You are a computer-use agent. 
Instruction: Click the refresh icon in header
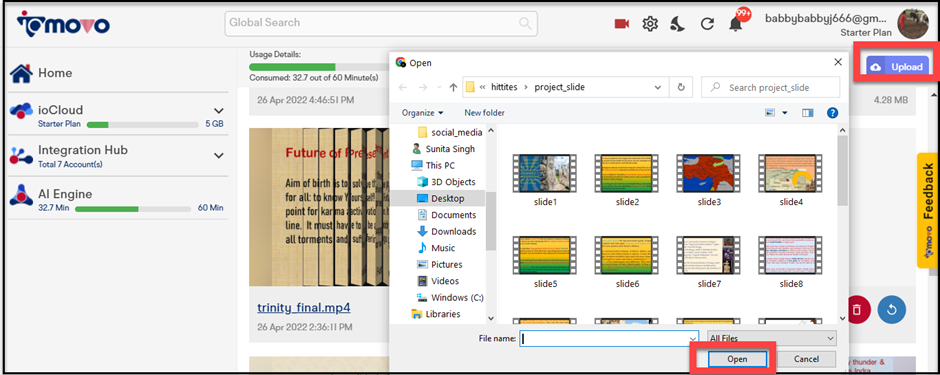[x=707, y=24]
